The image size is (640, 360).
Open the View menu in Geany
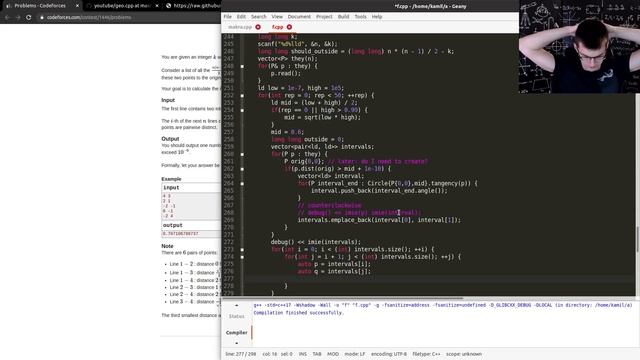277,17
